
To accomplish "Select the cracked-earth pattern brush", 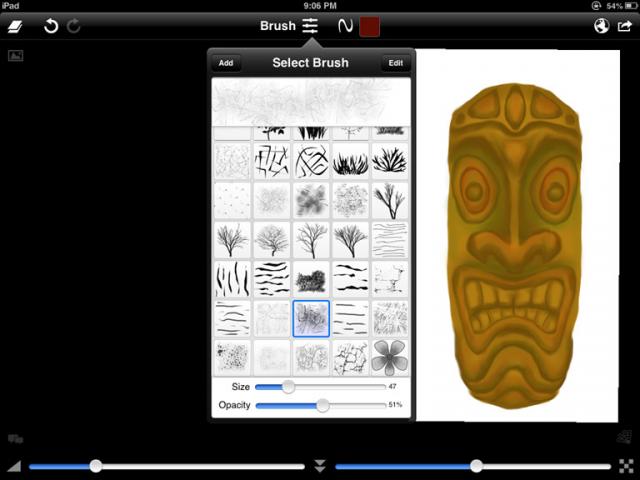I will [x=351, y=357].
